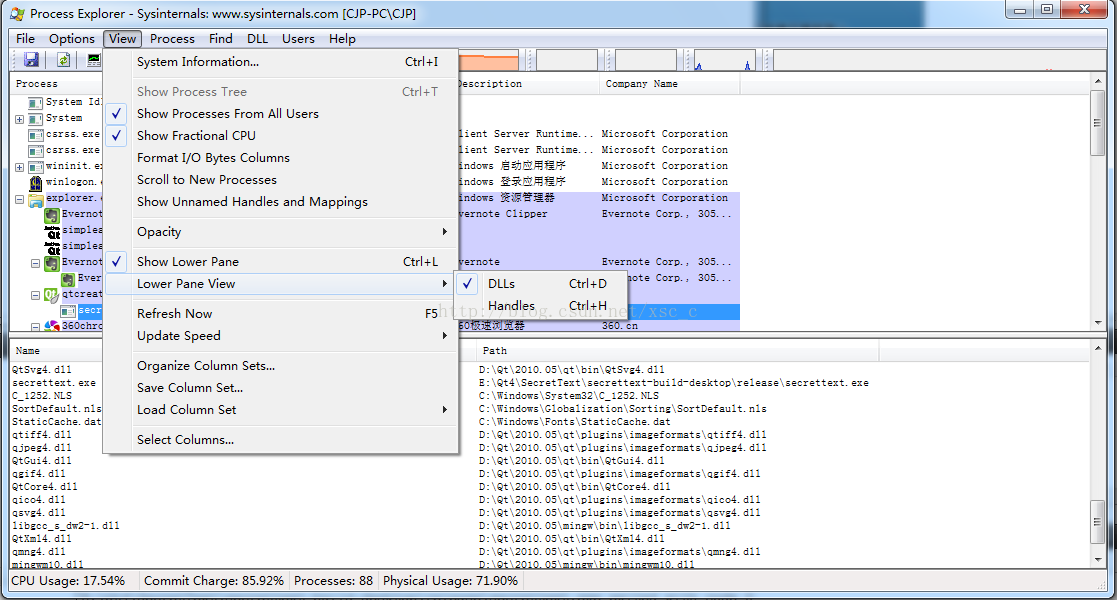Click lower pane vertical scrollbar thumb
1117x600 pixels.
pos(1098,522)
